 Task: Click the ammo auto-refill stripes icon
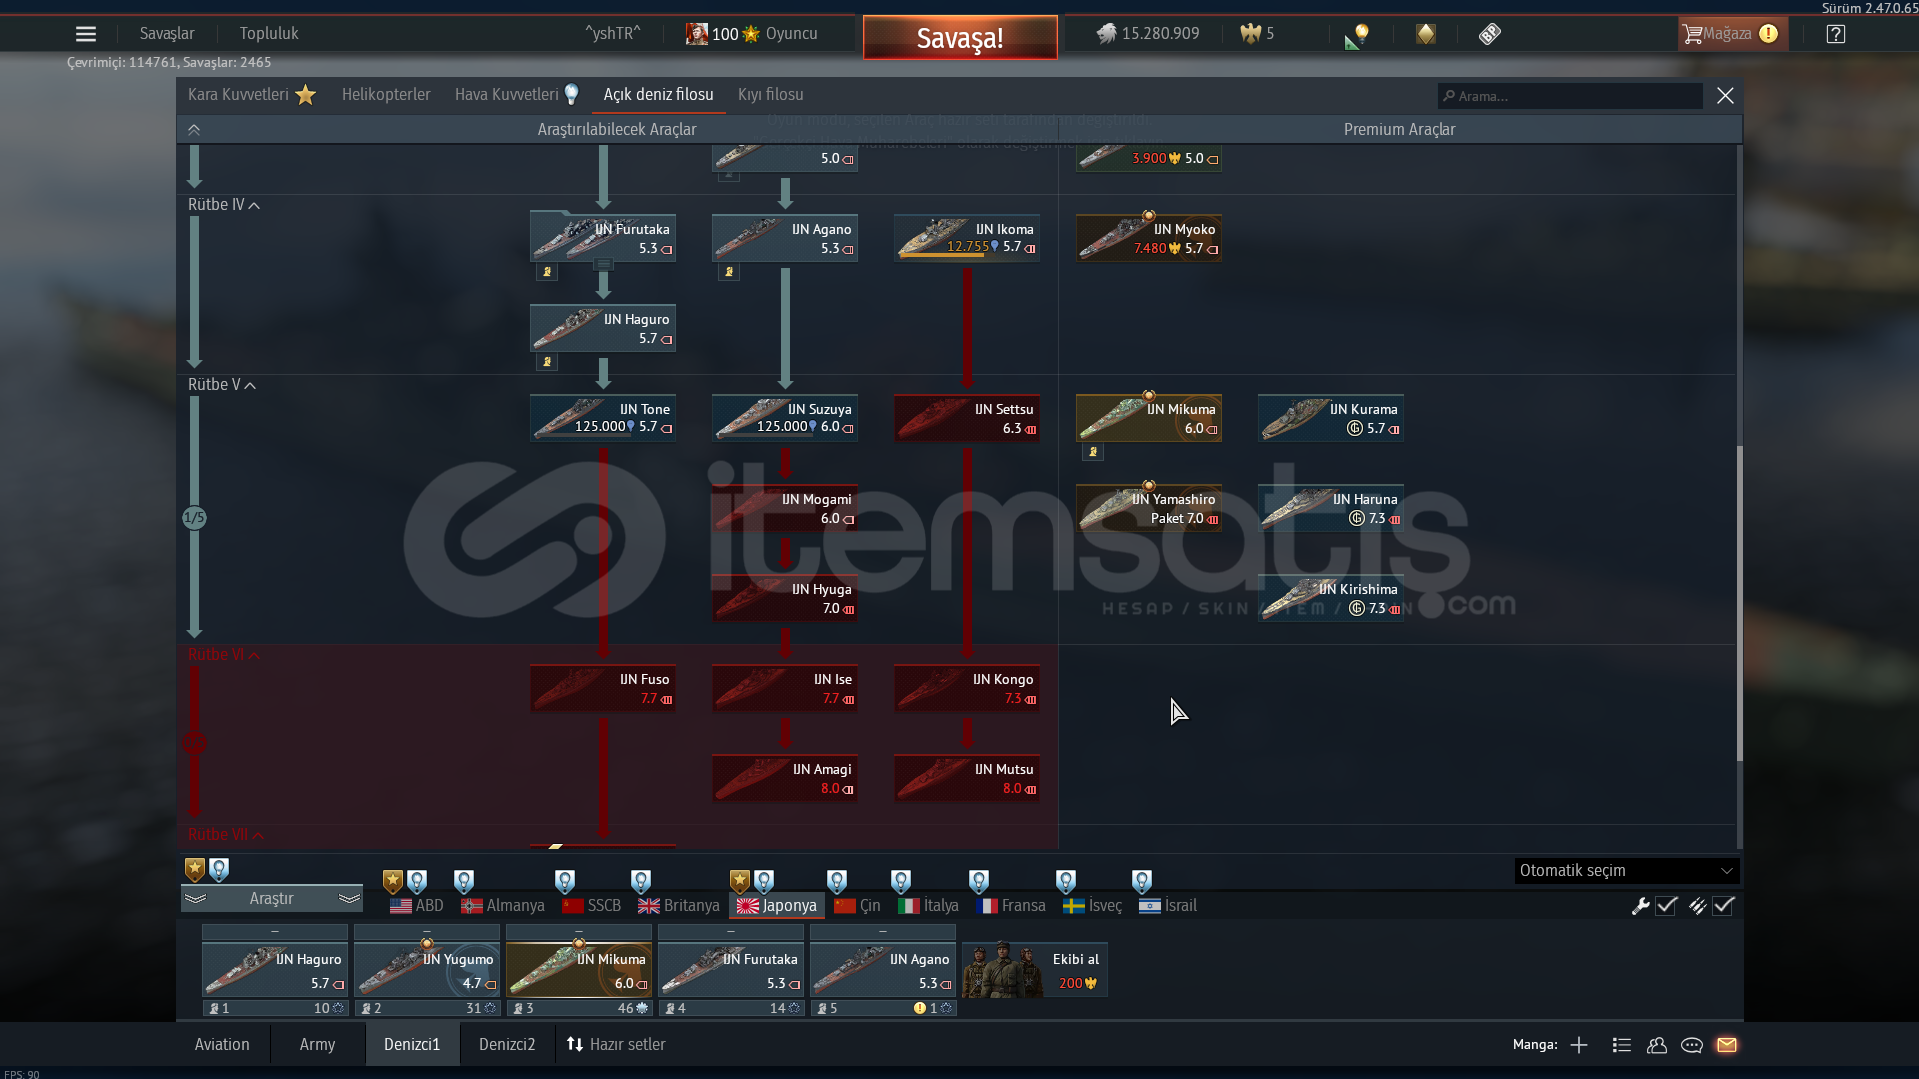pos(1697,906)
